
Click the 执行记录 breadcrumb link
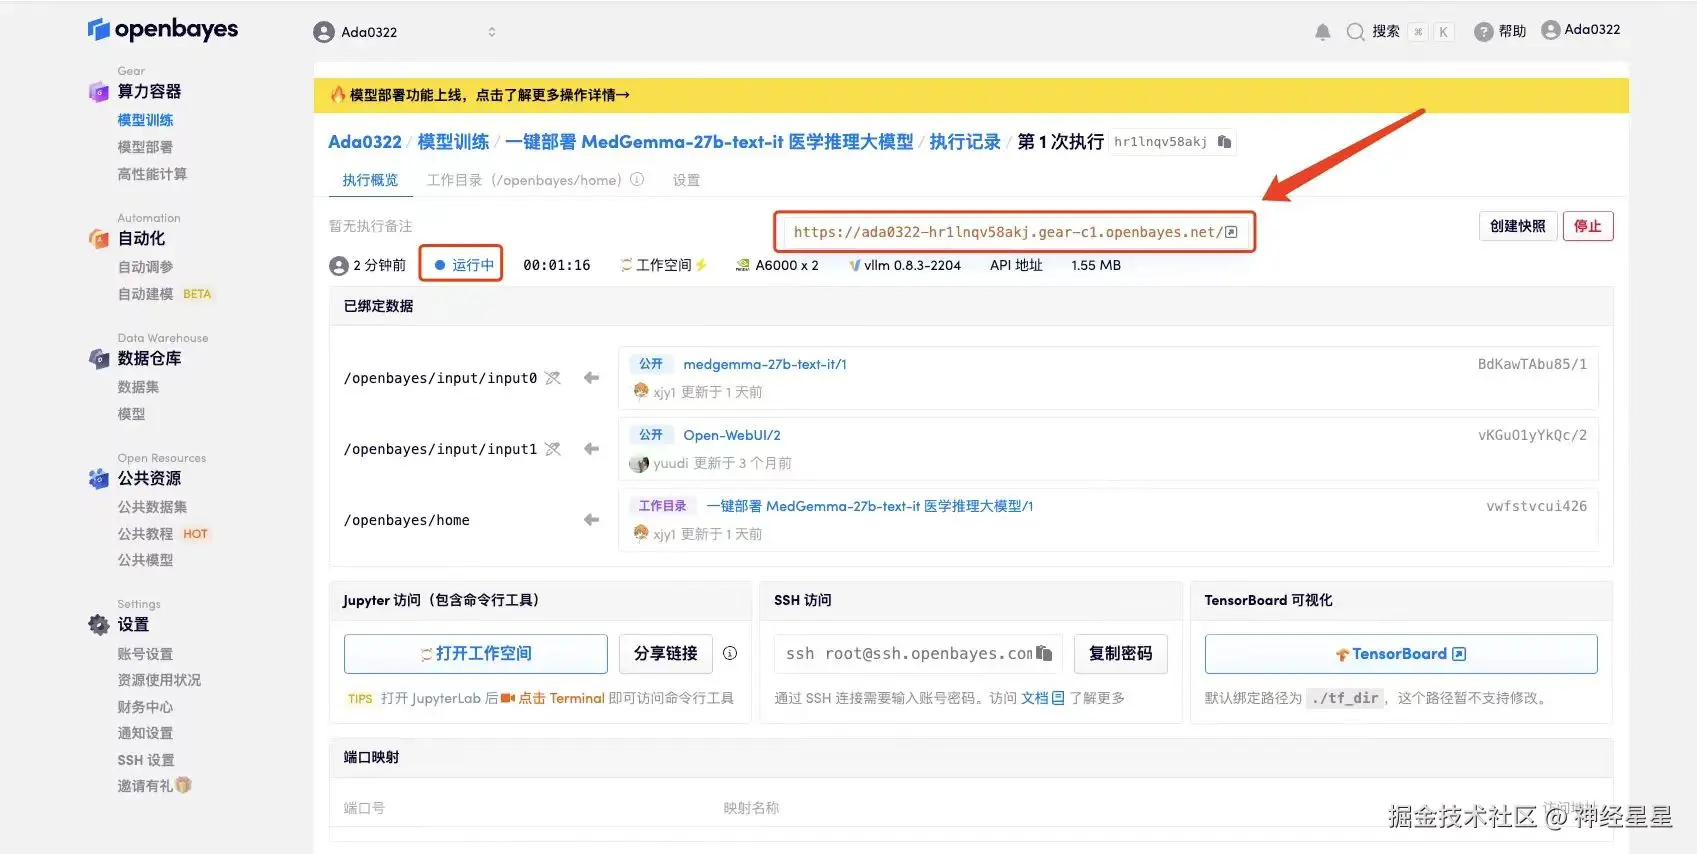(965, 142)
